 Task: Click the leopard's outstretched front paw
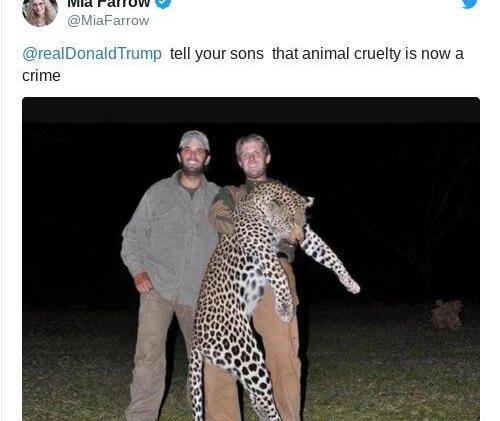tap(350, 284)
